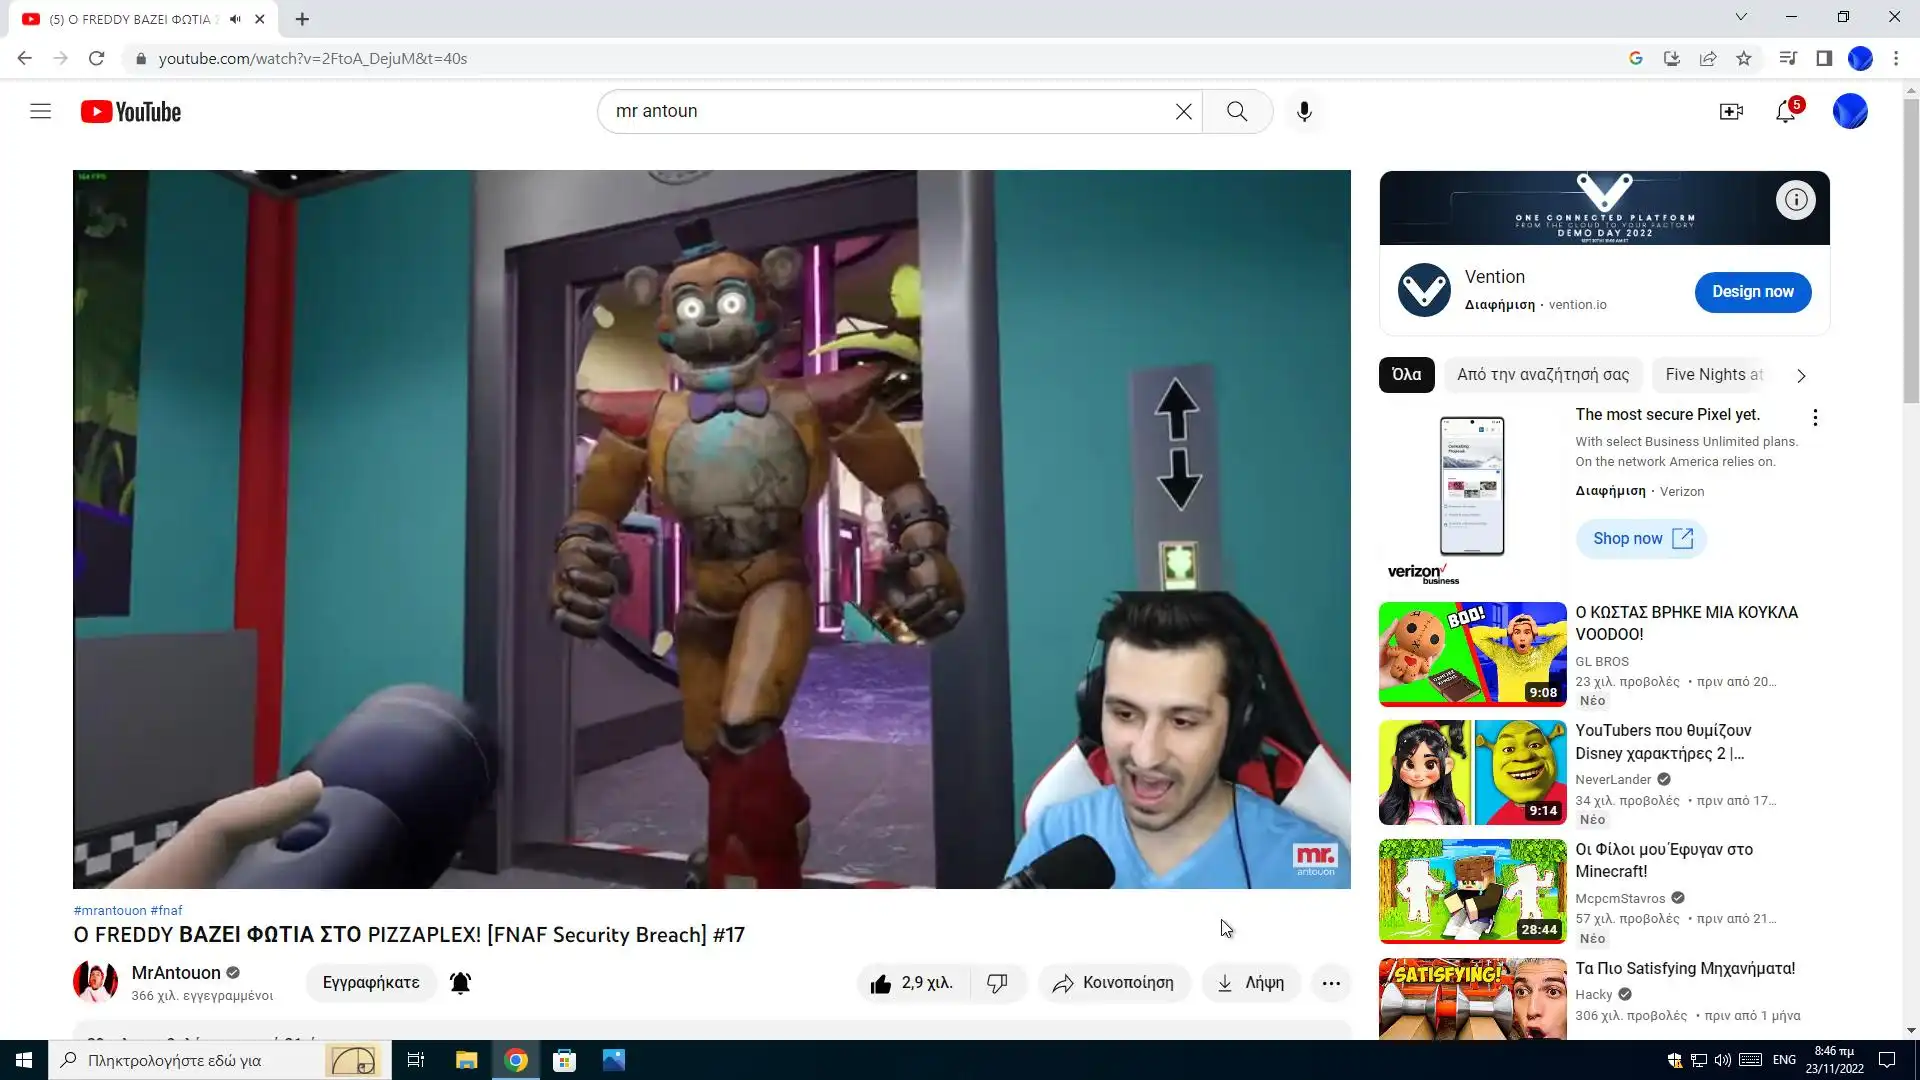Open the Chrome icon in Windows taskbar
This screenshot has width=1920, height=1080.
click(516, 1060)
